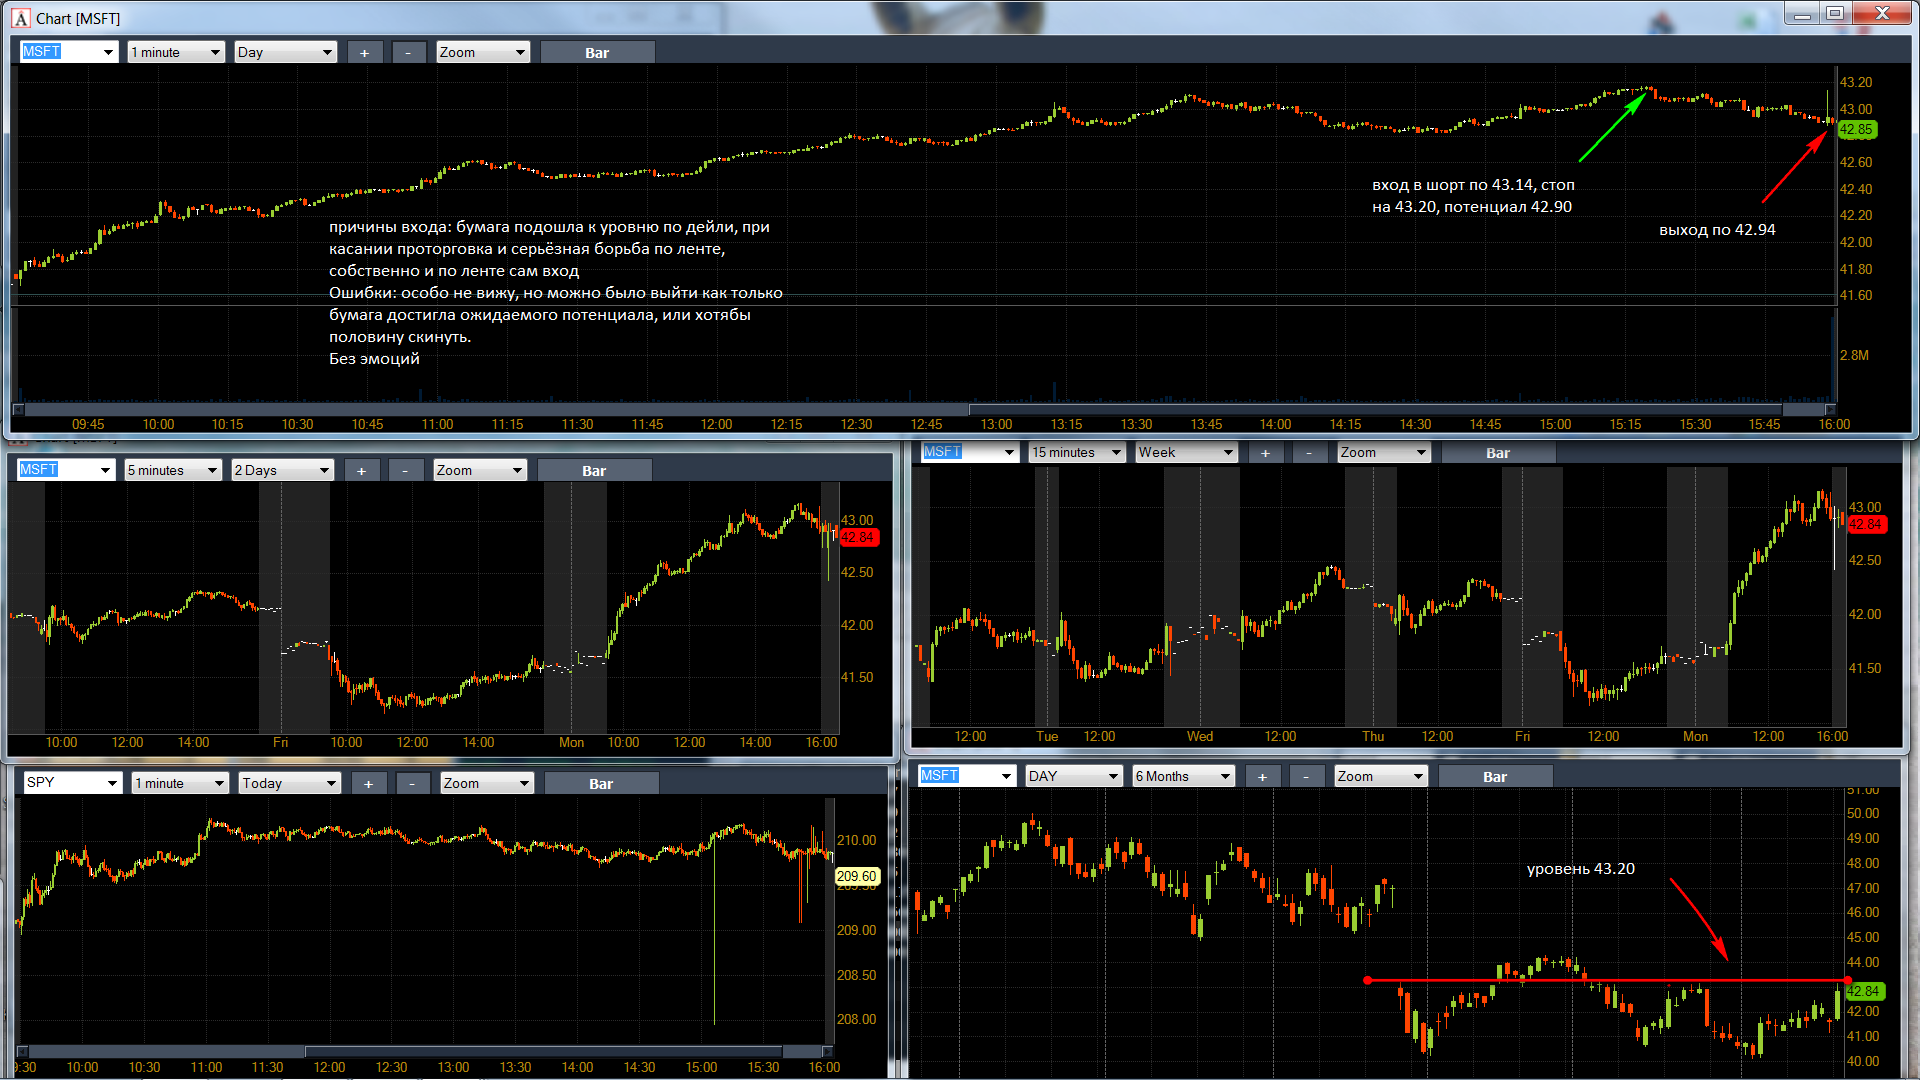Image resolution: width=1920 pixels, height=1080 pixels.
Task: Open symbol dropdown in daily MSFT chart
Action: pos(967,776)
